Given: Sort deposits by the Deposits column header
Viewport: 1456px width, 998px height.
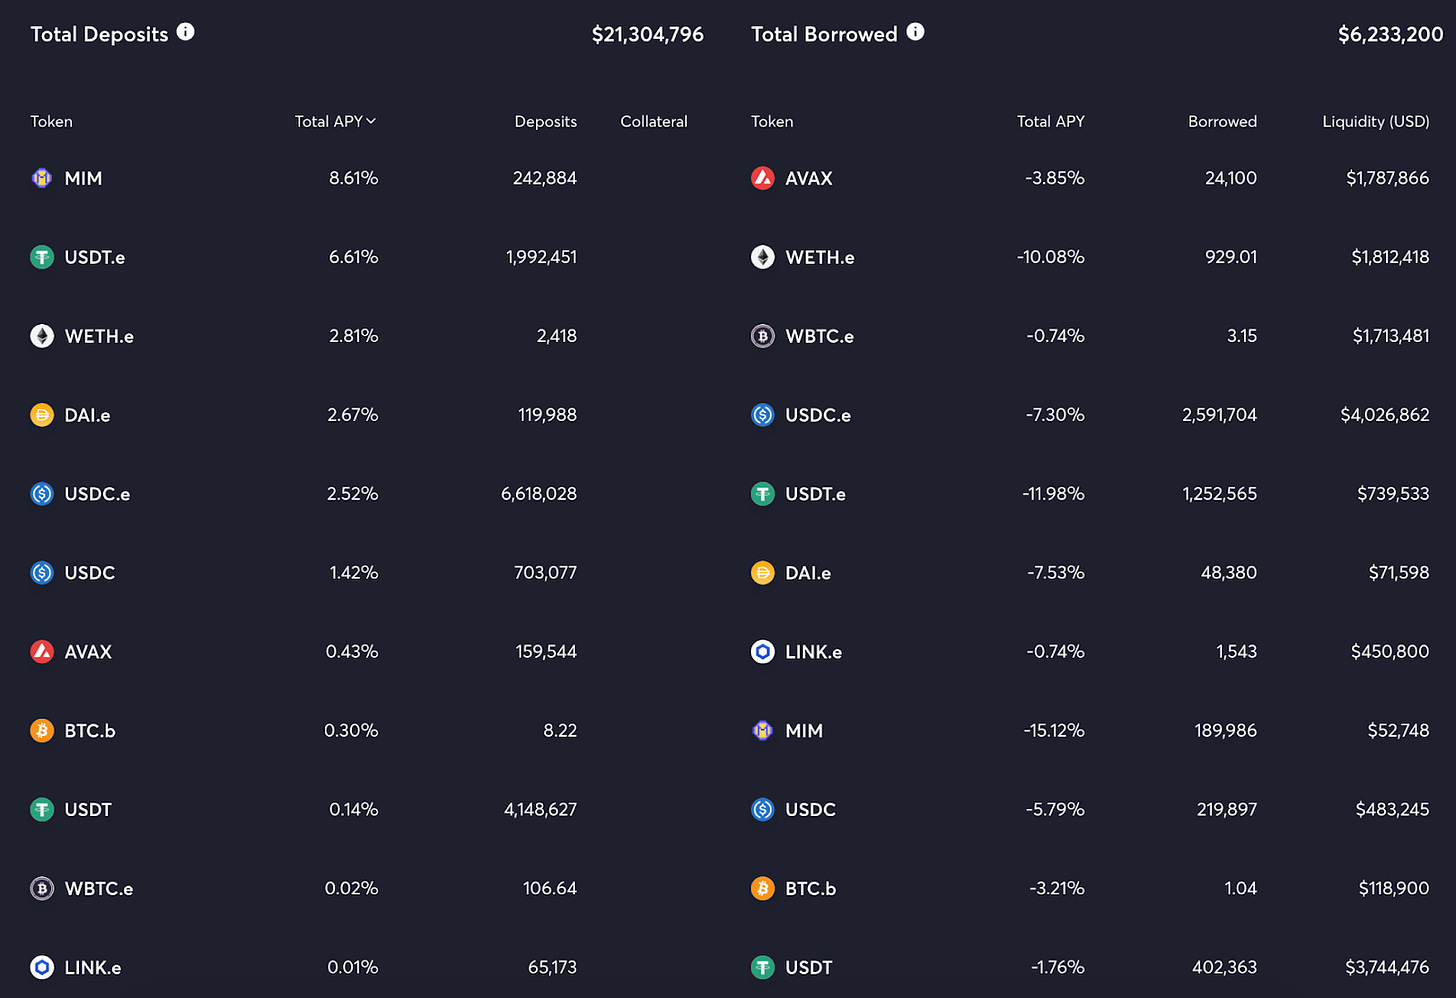Looking at the screenshot, I should [x=545, y=121].
